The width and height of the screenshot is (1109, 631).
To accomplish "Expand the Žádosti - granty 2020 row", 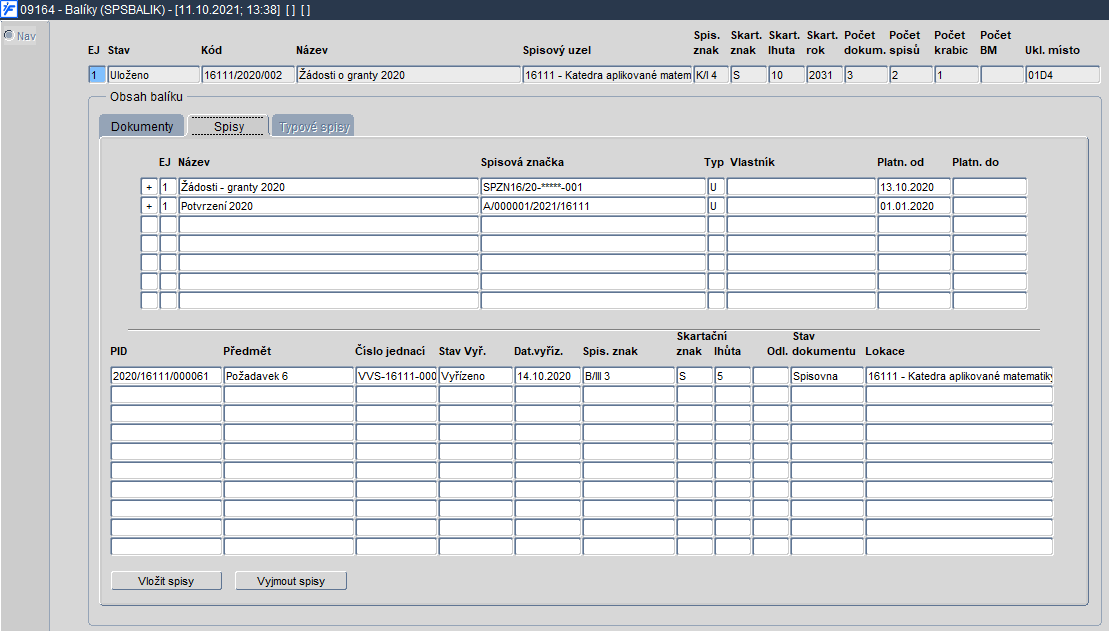I will click(x=149, y=187).
